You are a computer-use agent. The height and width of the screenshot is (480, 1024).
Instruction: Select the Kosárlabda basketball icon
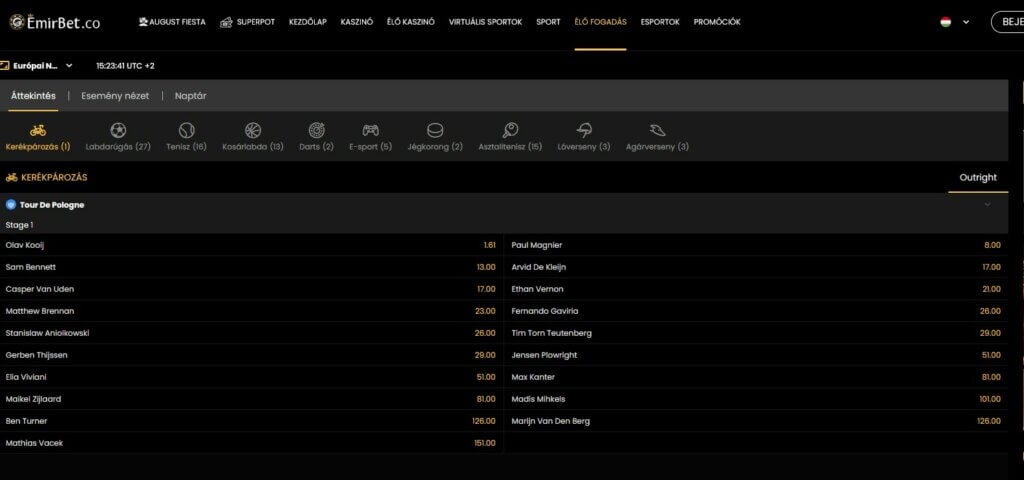click(x=253, y=131)
